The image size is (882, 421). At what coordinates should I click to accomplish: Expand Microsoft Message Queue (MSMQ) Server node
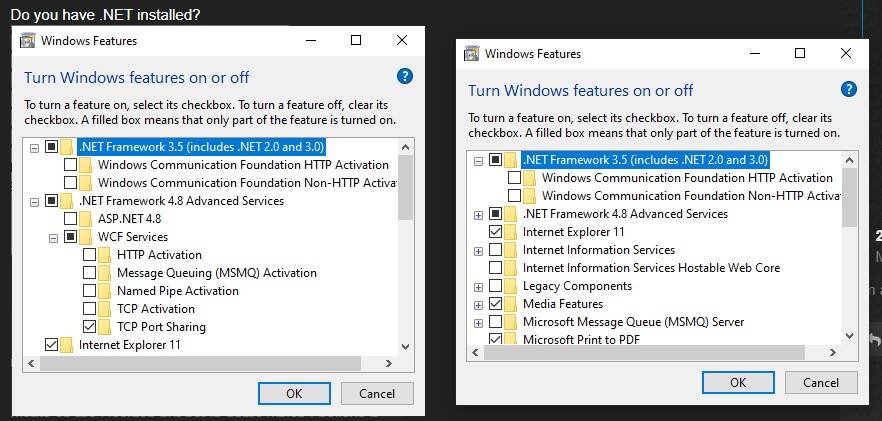click(x=479, y=323)
